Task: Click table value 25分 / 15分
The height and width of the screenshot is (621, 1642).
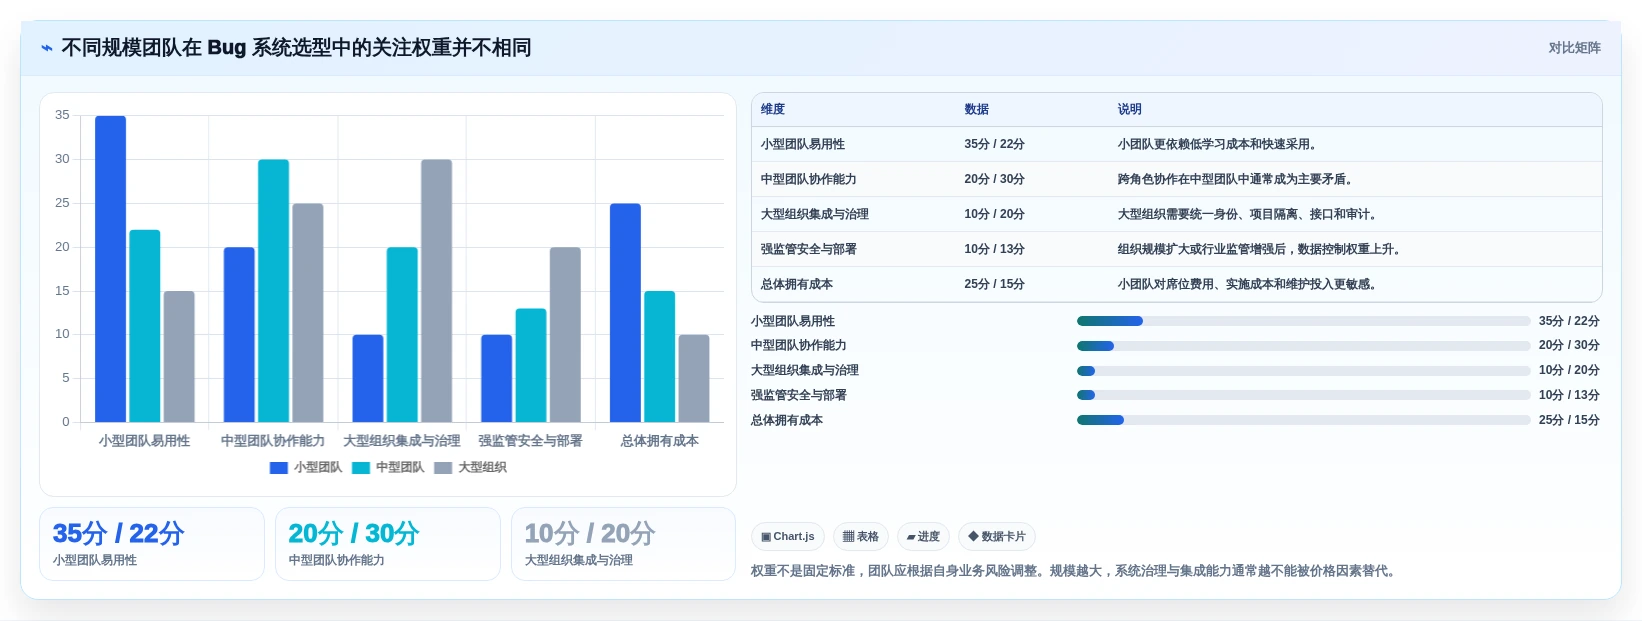Action: [994, 285]
